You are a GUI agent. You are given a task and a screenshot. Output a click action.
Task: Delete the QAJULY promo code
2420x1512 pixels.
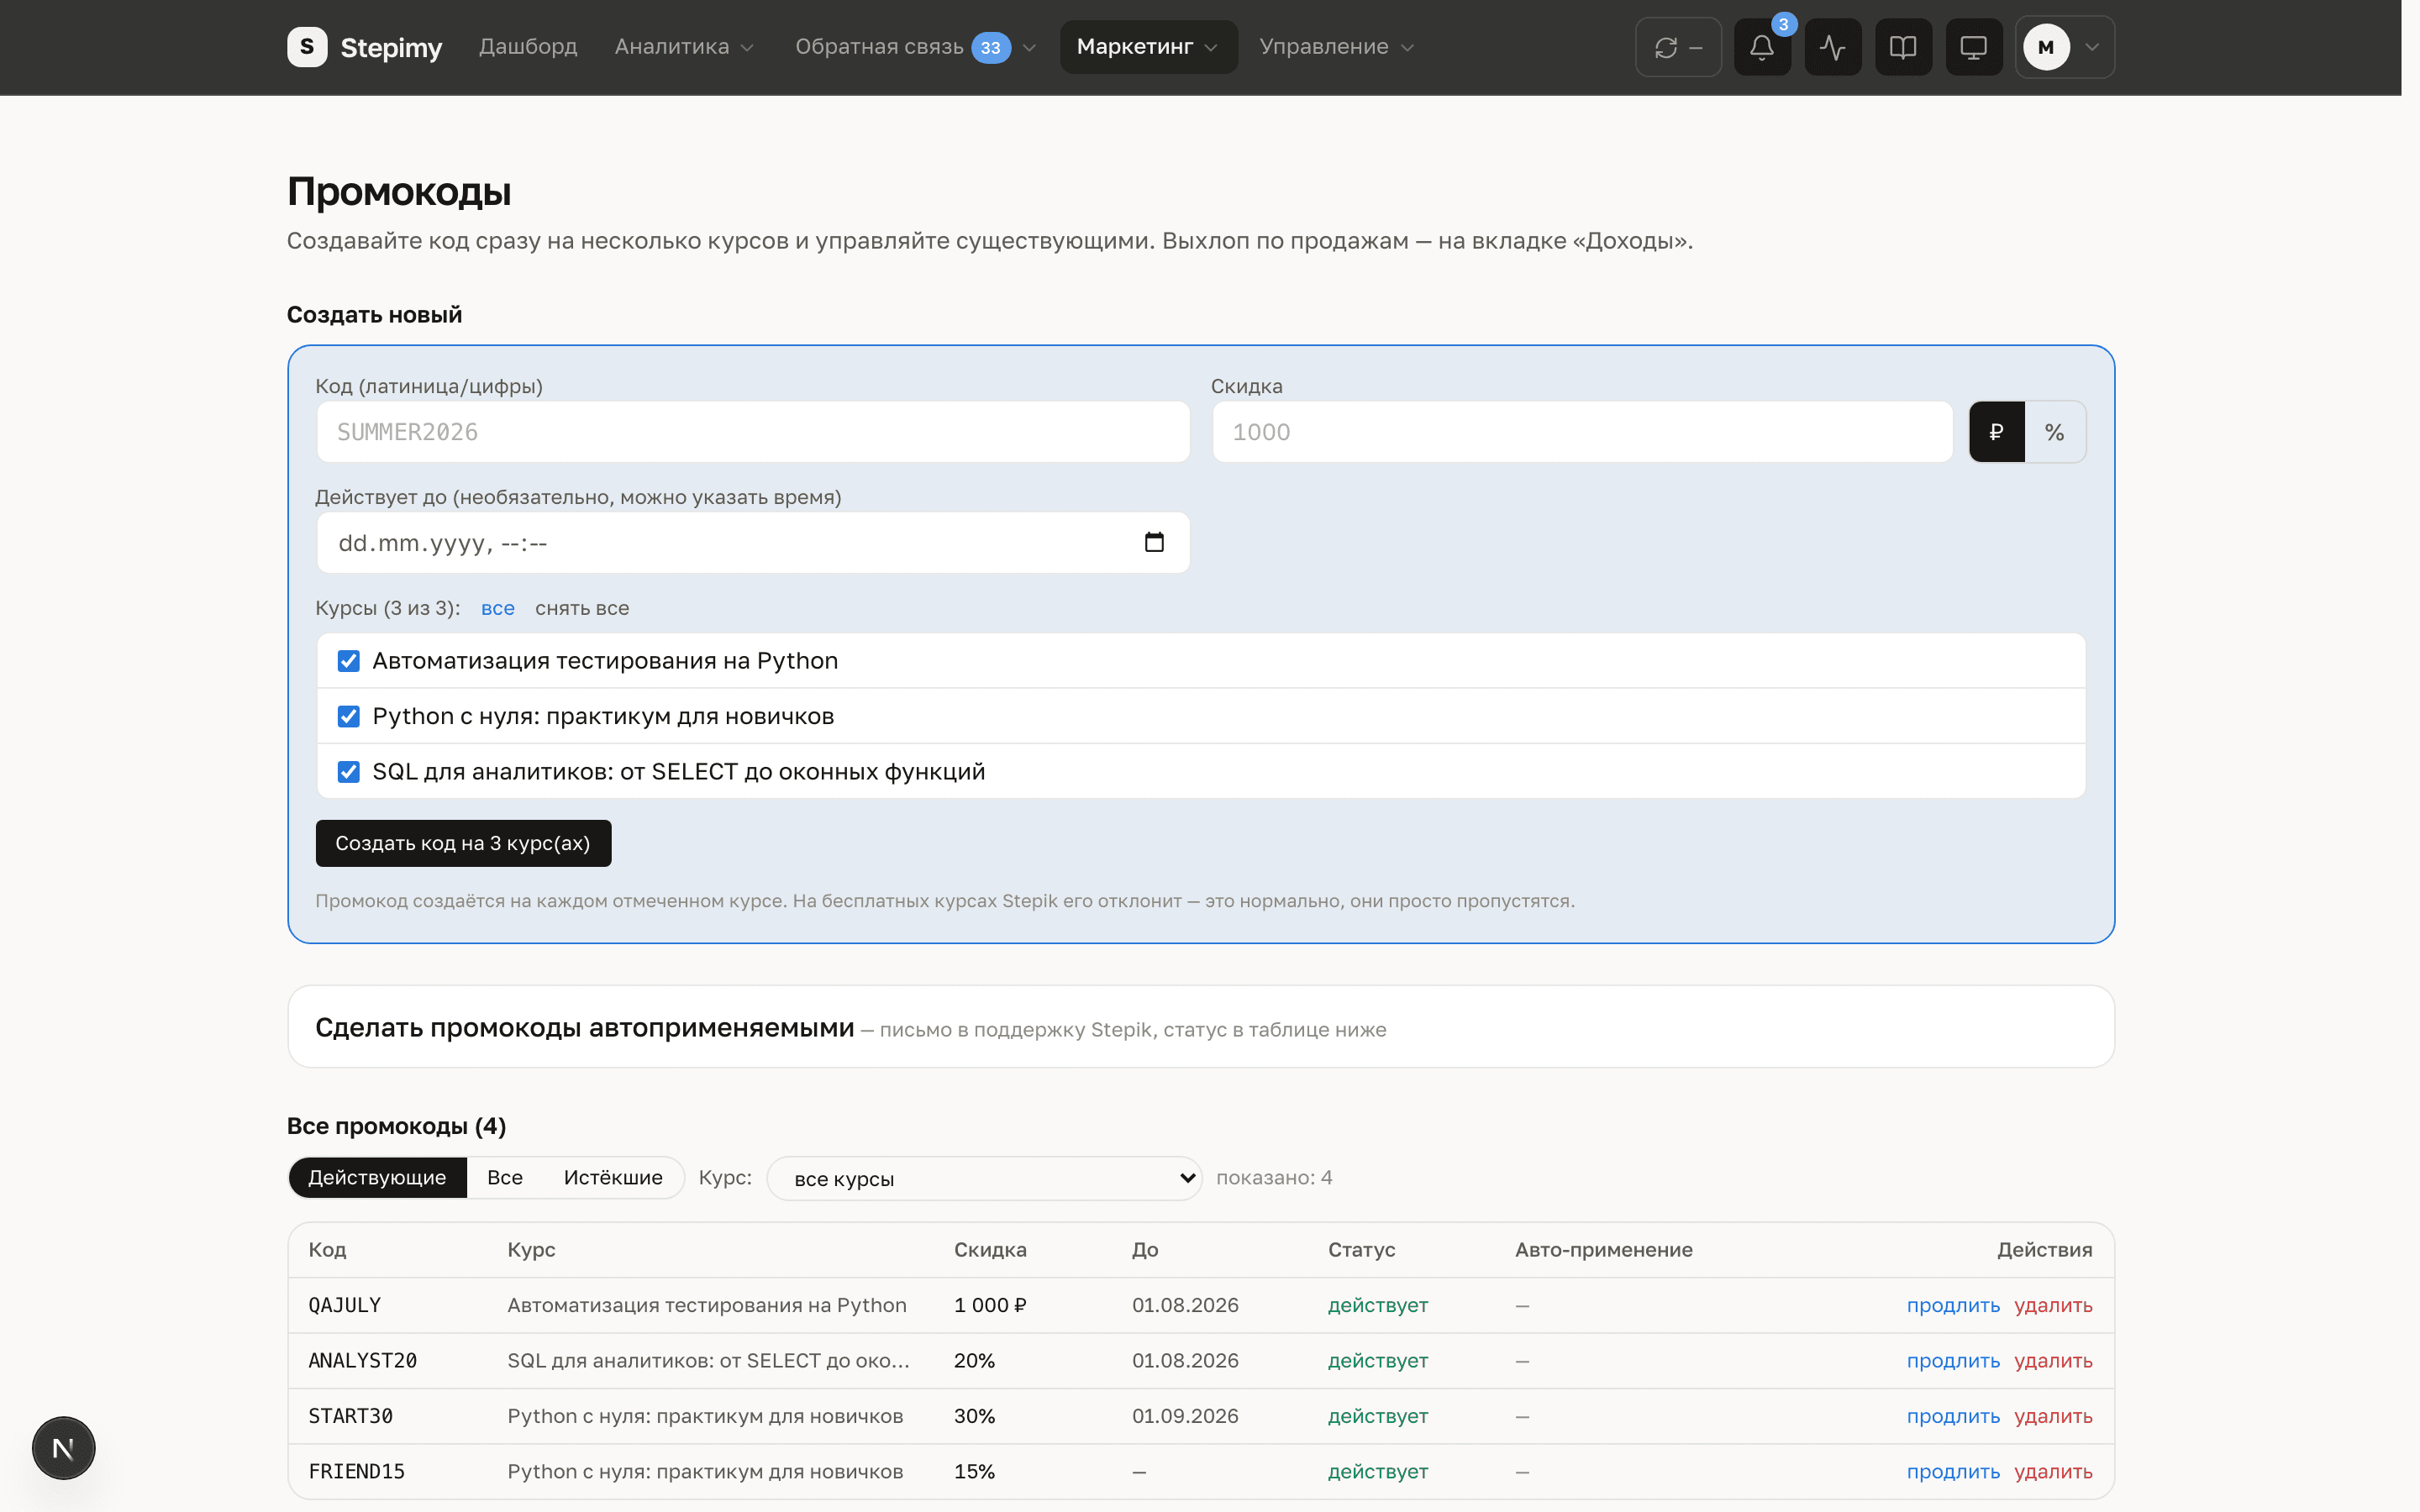click(x=2052, y=1305)
